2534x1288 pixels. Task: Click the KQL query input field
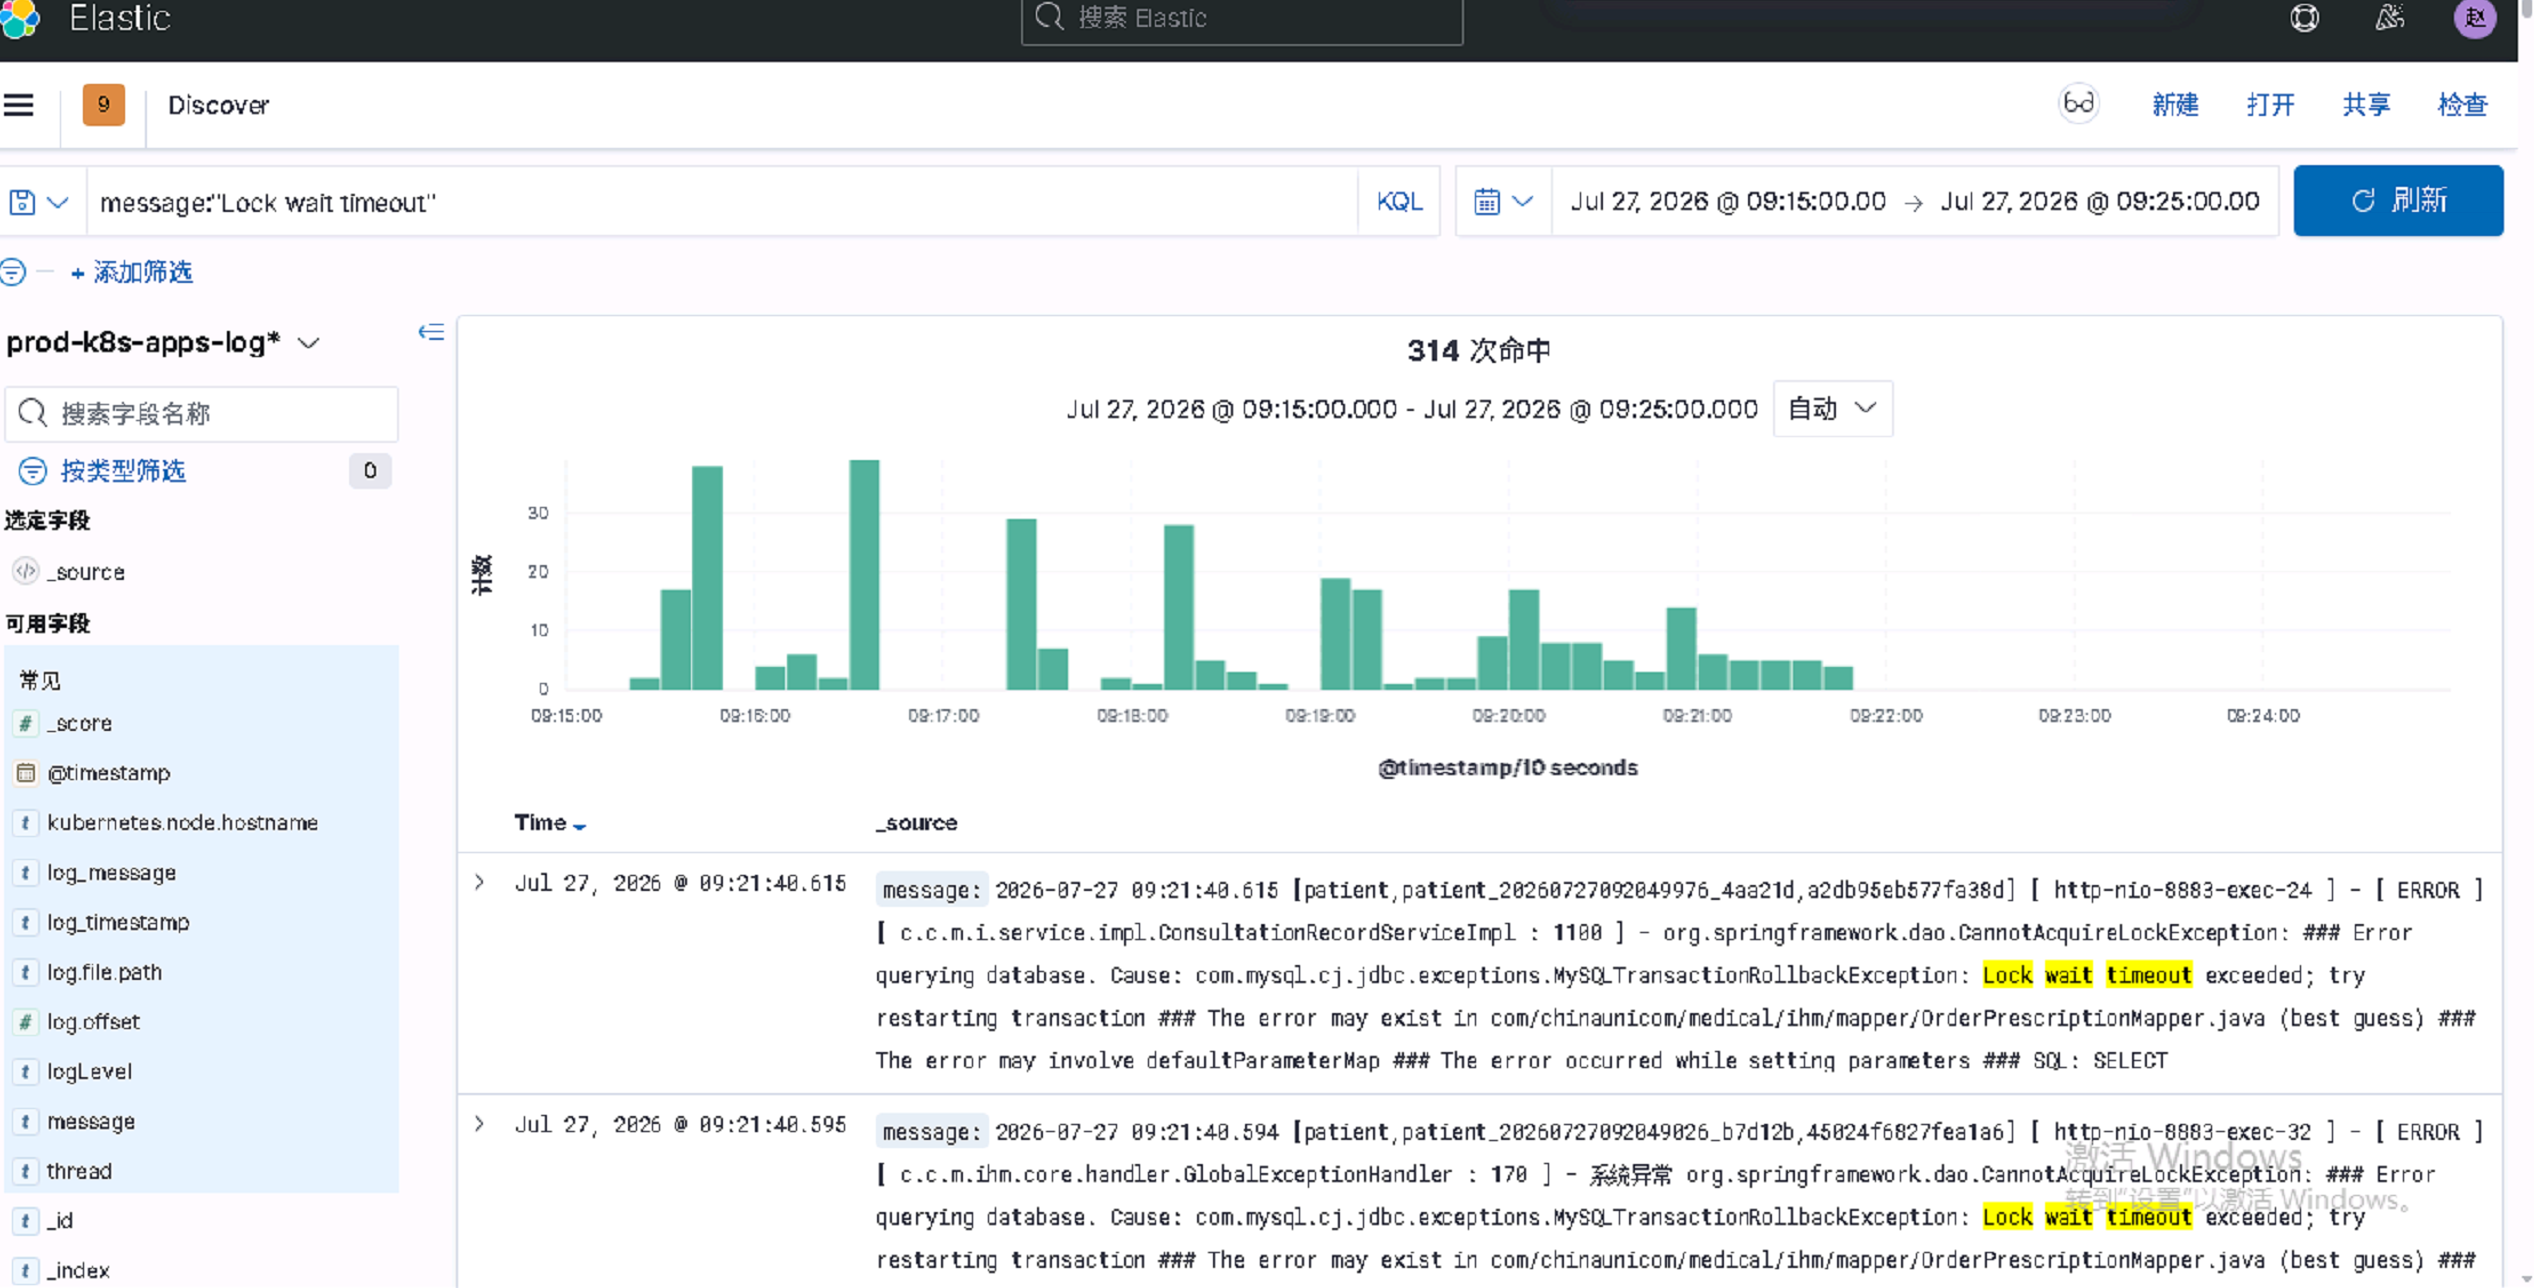[722, 202]
